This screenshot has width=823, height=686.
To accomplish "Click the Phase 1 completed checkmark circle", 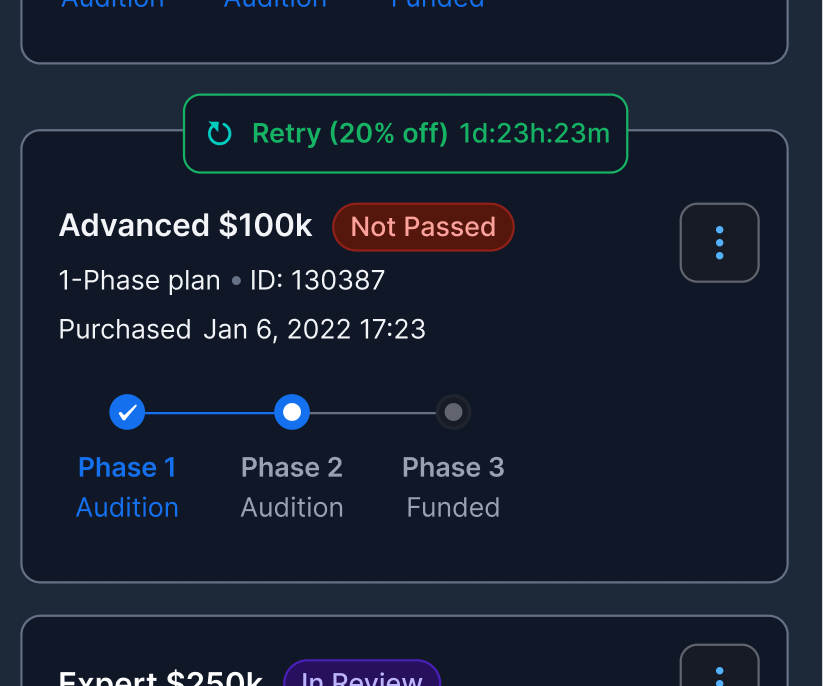I will [127, 411].
